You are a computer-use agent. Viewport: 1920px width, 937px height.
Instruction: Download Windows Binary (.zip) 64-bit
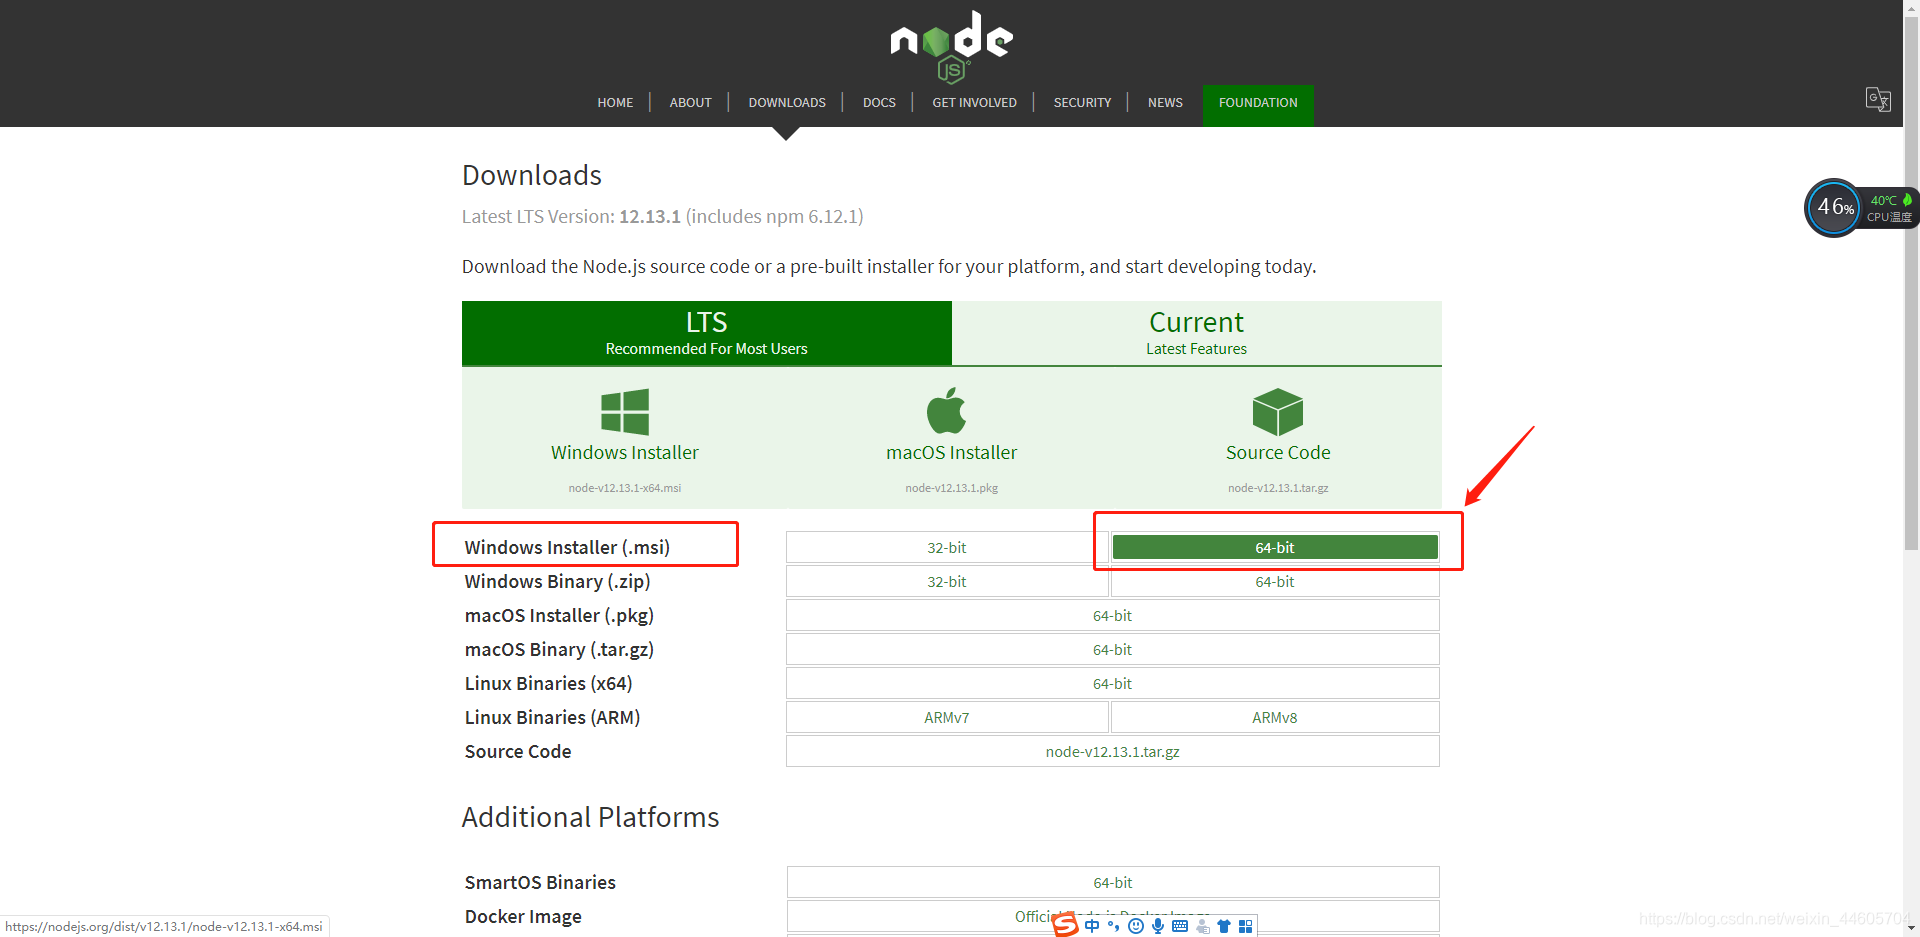point(1275,581)
